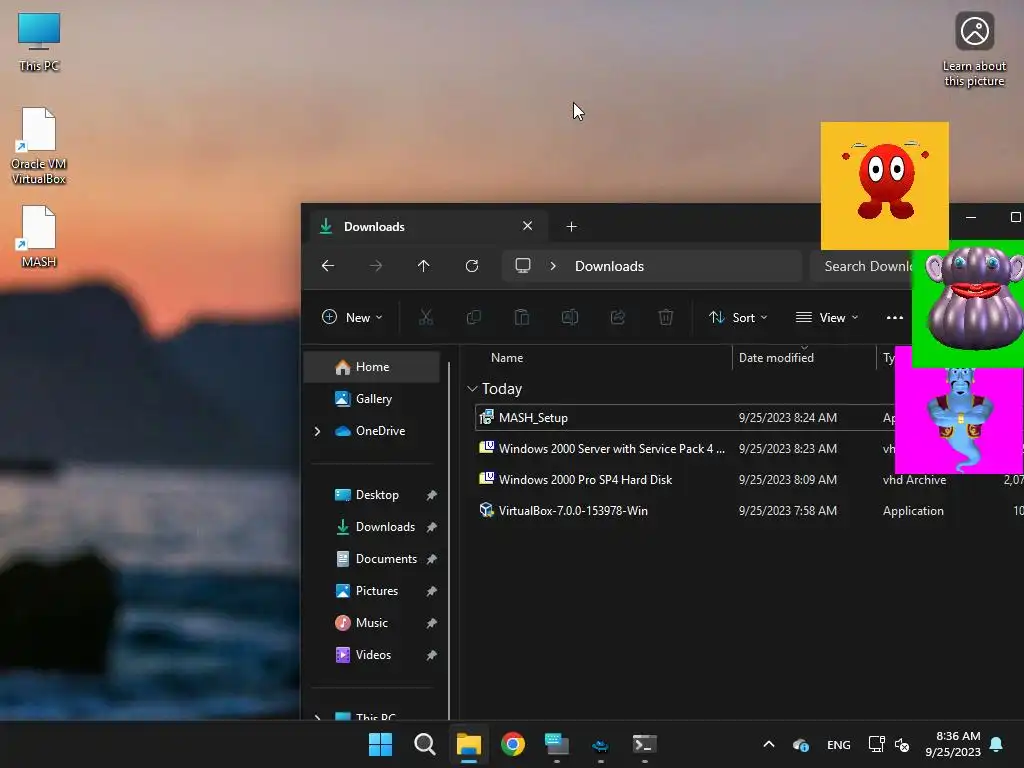Image resolution: width=1024 pixels, height=768 pixels.
Task: Open the Terminal taskbar icon
Action: pyautogui.click(x=645, y=744)
